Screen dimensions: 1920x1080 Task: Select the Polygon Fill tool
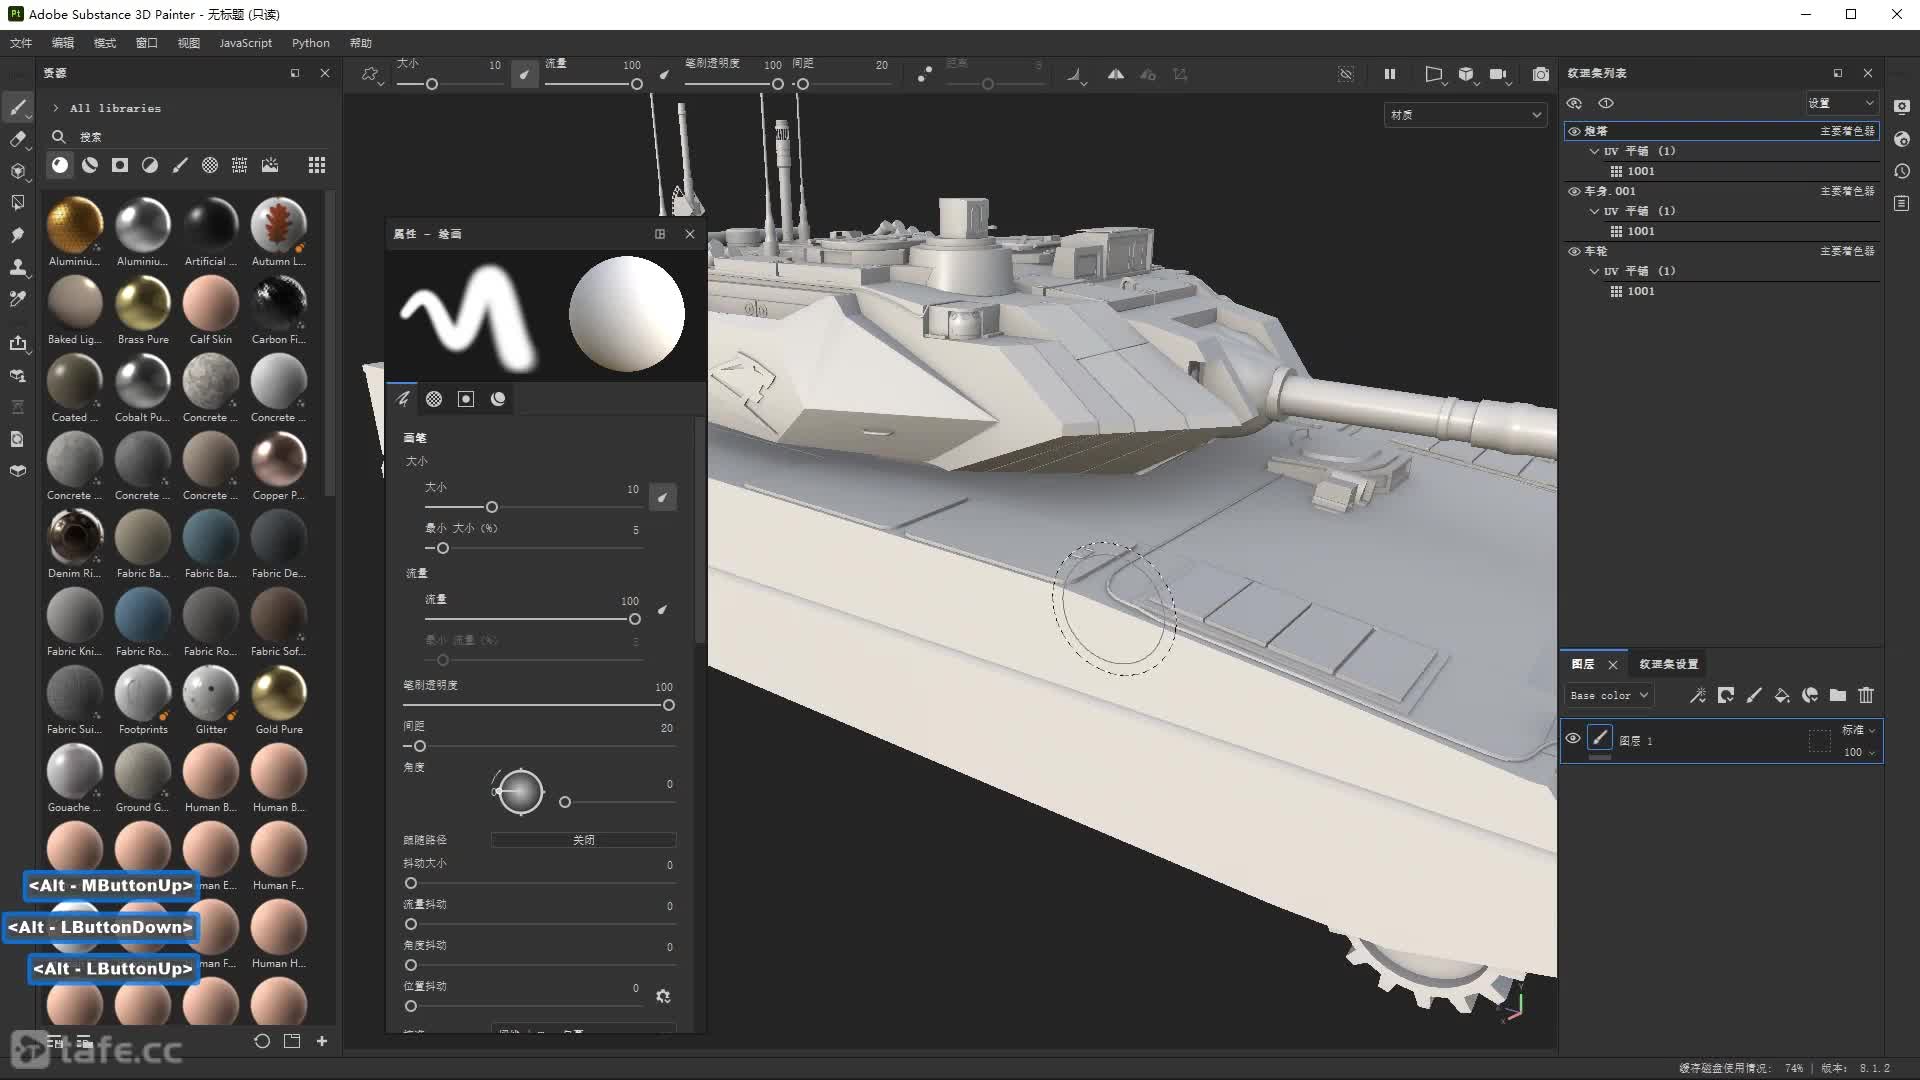(19, 202)
